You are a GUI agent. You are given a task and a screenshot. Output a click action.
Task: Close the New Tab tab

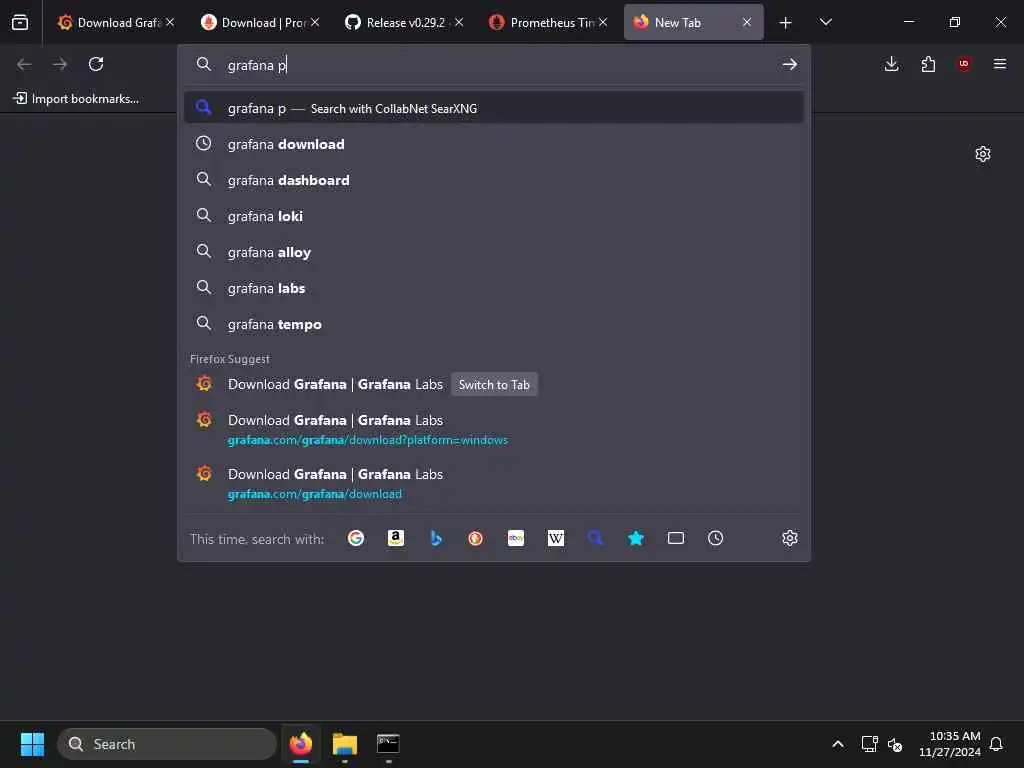[746, 22]
